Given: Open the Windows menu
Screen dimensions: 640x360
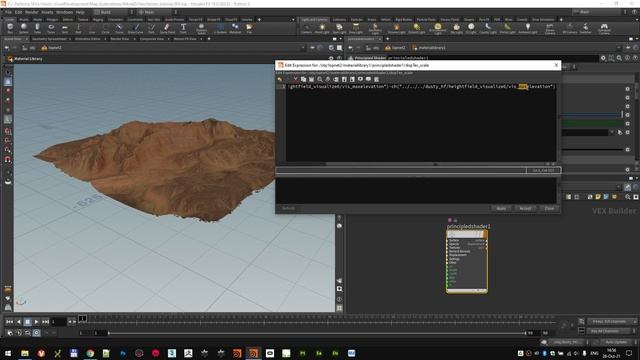Looking at the screenshot, I should click(64, 12).
